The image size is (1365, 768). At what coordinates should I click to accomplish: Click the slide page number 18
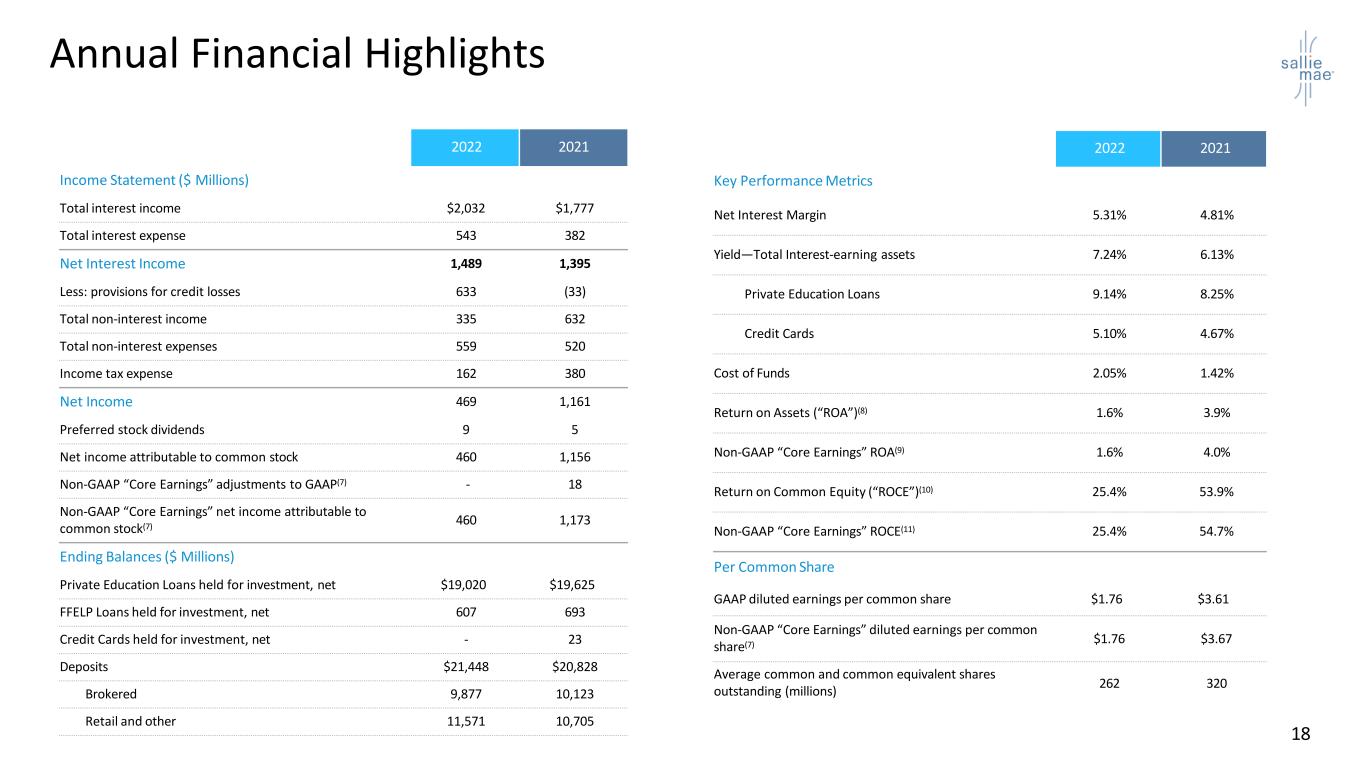tap(1300, 735)
